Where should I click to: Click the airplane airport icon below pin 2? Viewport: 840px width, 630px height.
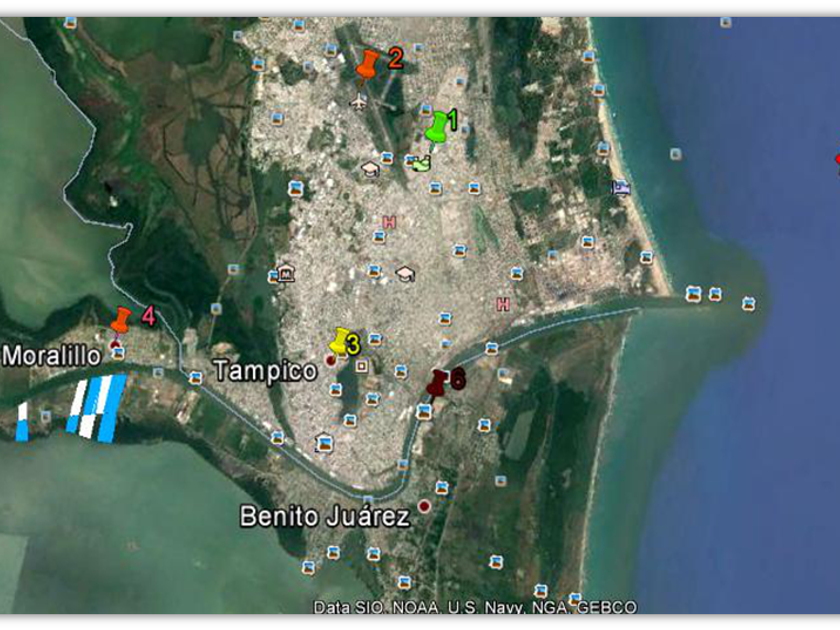tap(359, 101)
